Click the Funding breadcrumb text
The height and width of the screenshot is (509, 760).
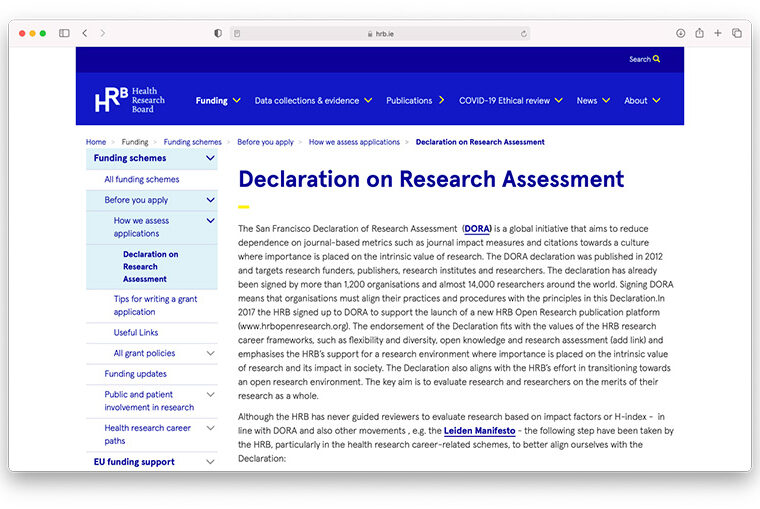click(x=135, y=142)
